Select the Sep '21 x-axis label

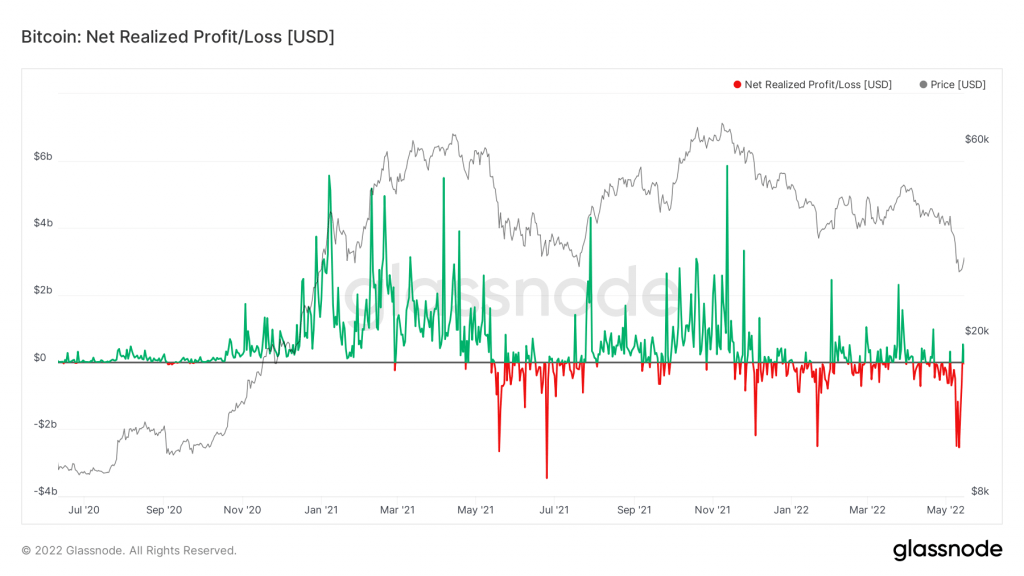pos(634,510)
